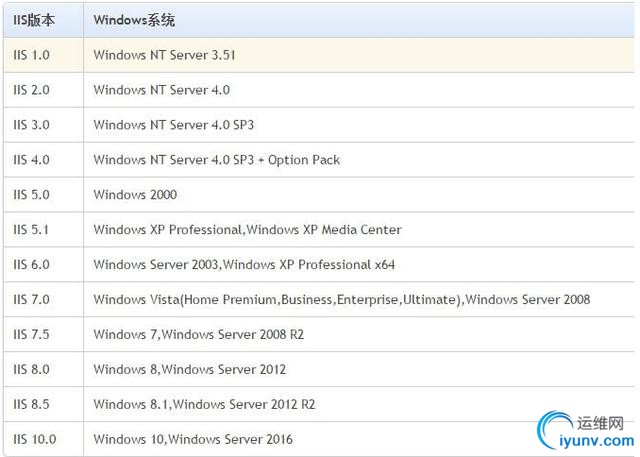Select the IIS 5.0 cell
640x457 pixels.
coord(31,195)
